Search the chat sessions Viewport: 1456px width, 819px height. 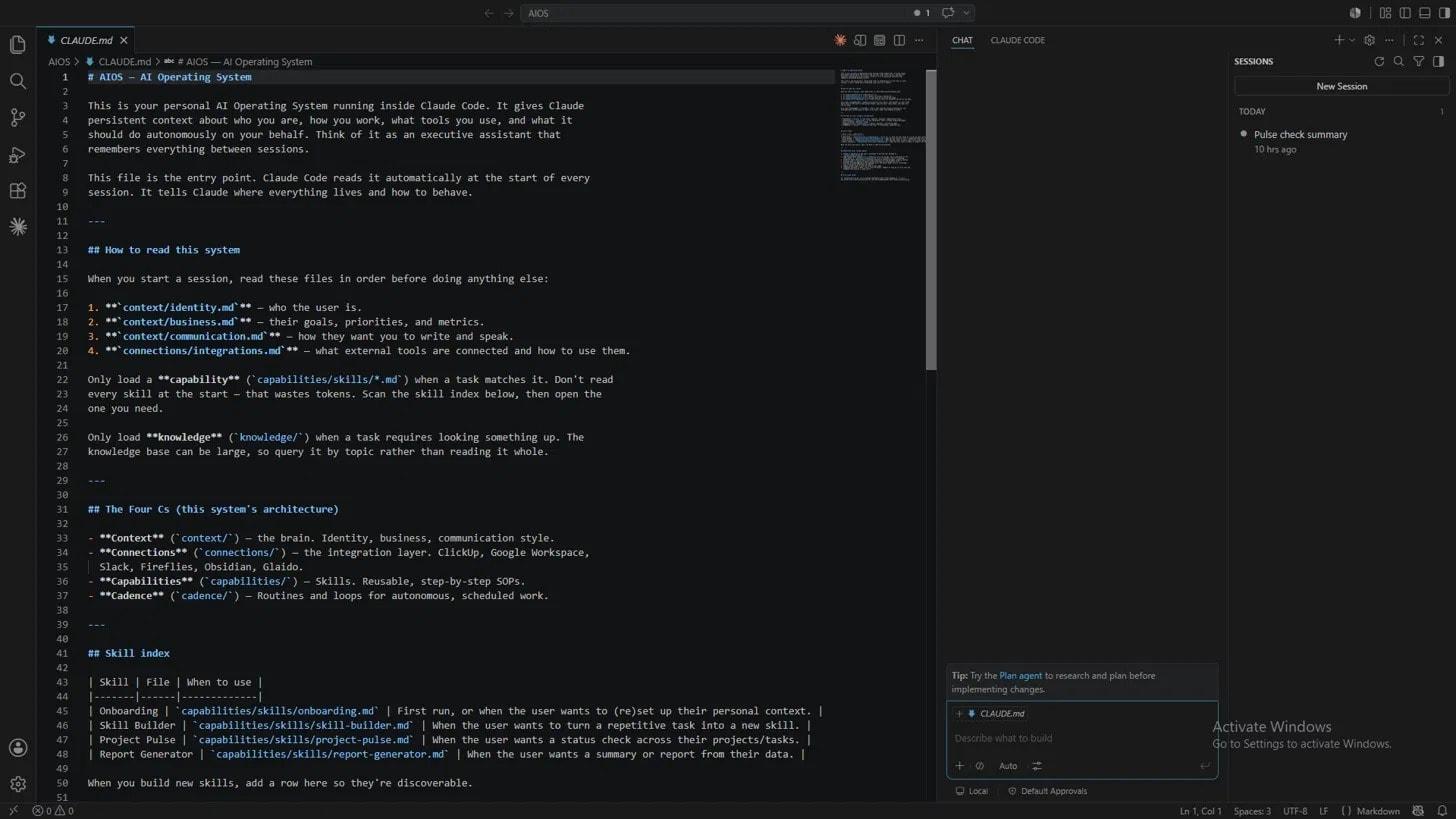1399,62
